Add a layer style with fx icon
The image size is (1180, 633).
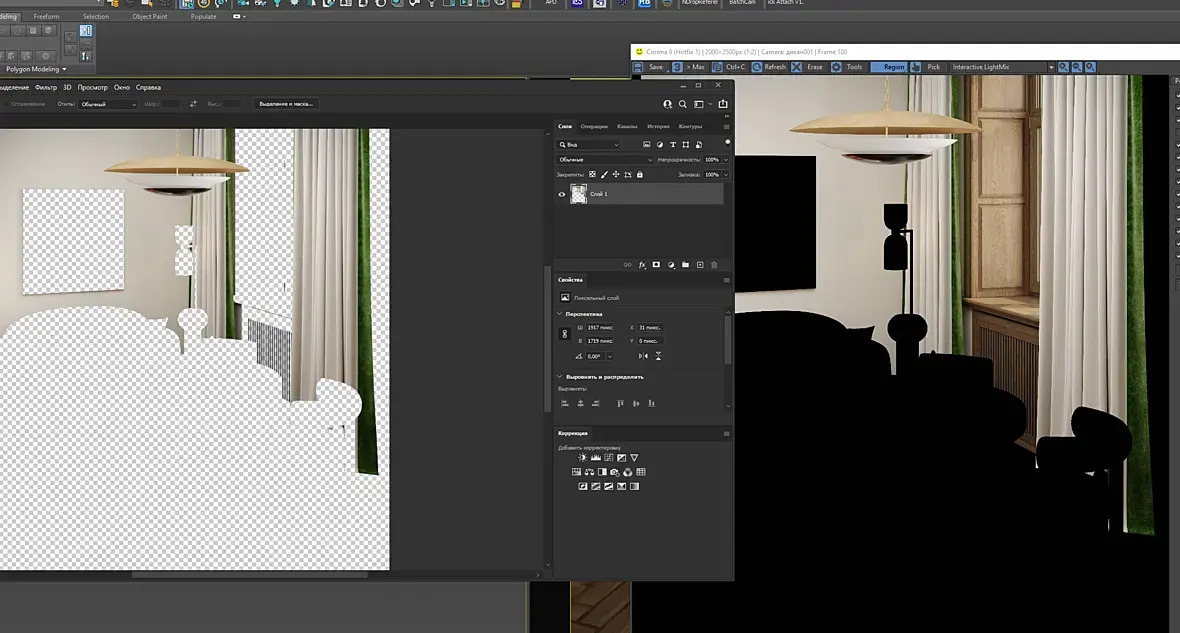[642, 265]
